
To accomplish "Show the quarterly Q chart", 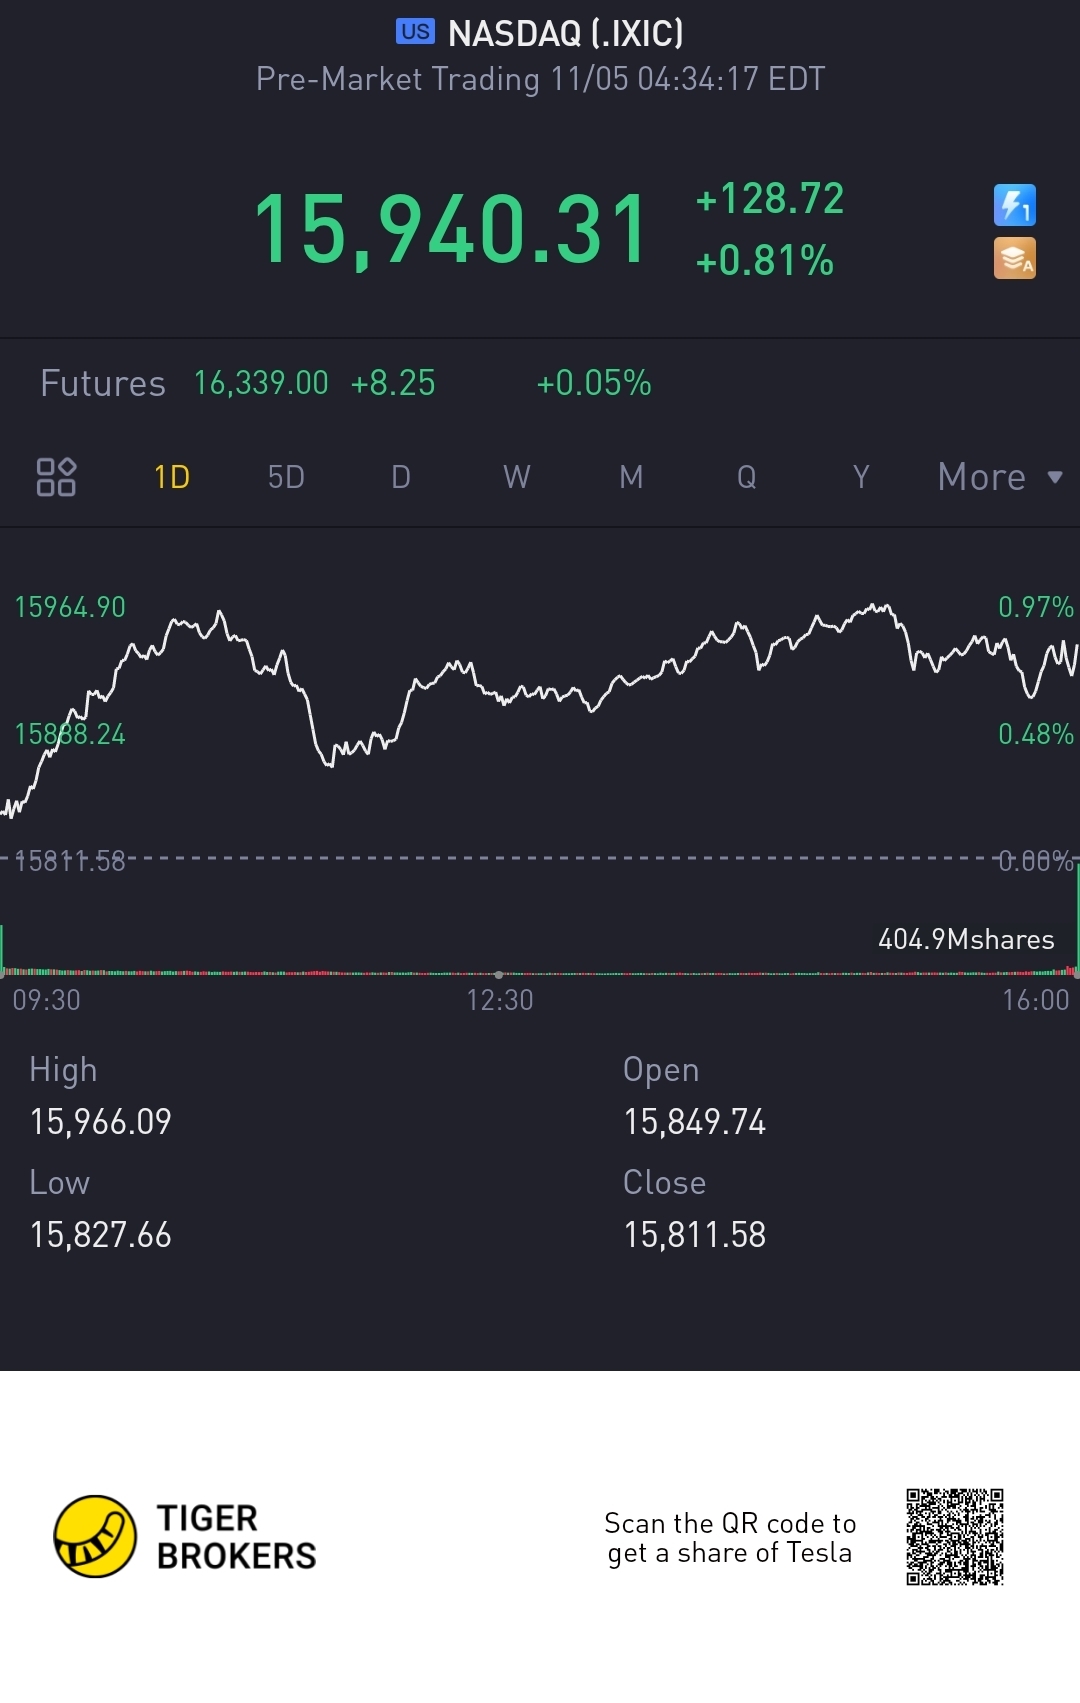I will [746, 477].
